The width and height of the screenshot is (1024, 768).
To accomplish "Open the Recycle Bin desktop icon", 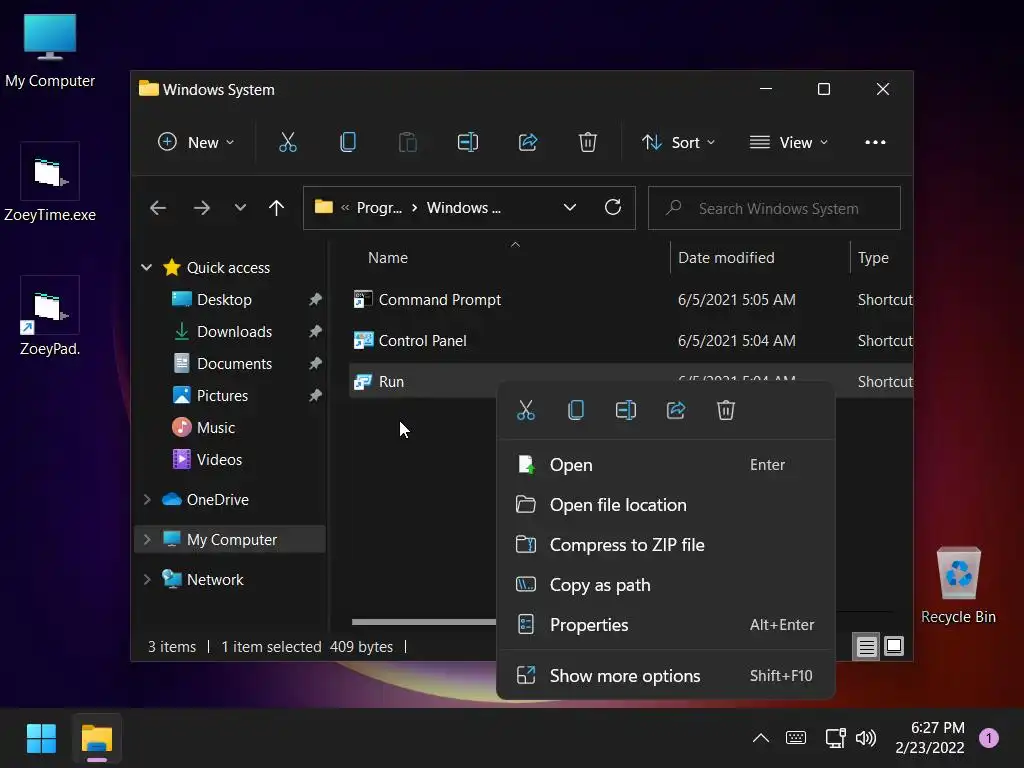I will point(958,585).
